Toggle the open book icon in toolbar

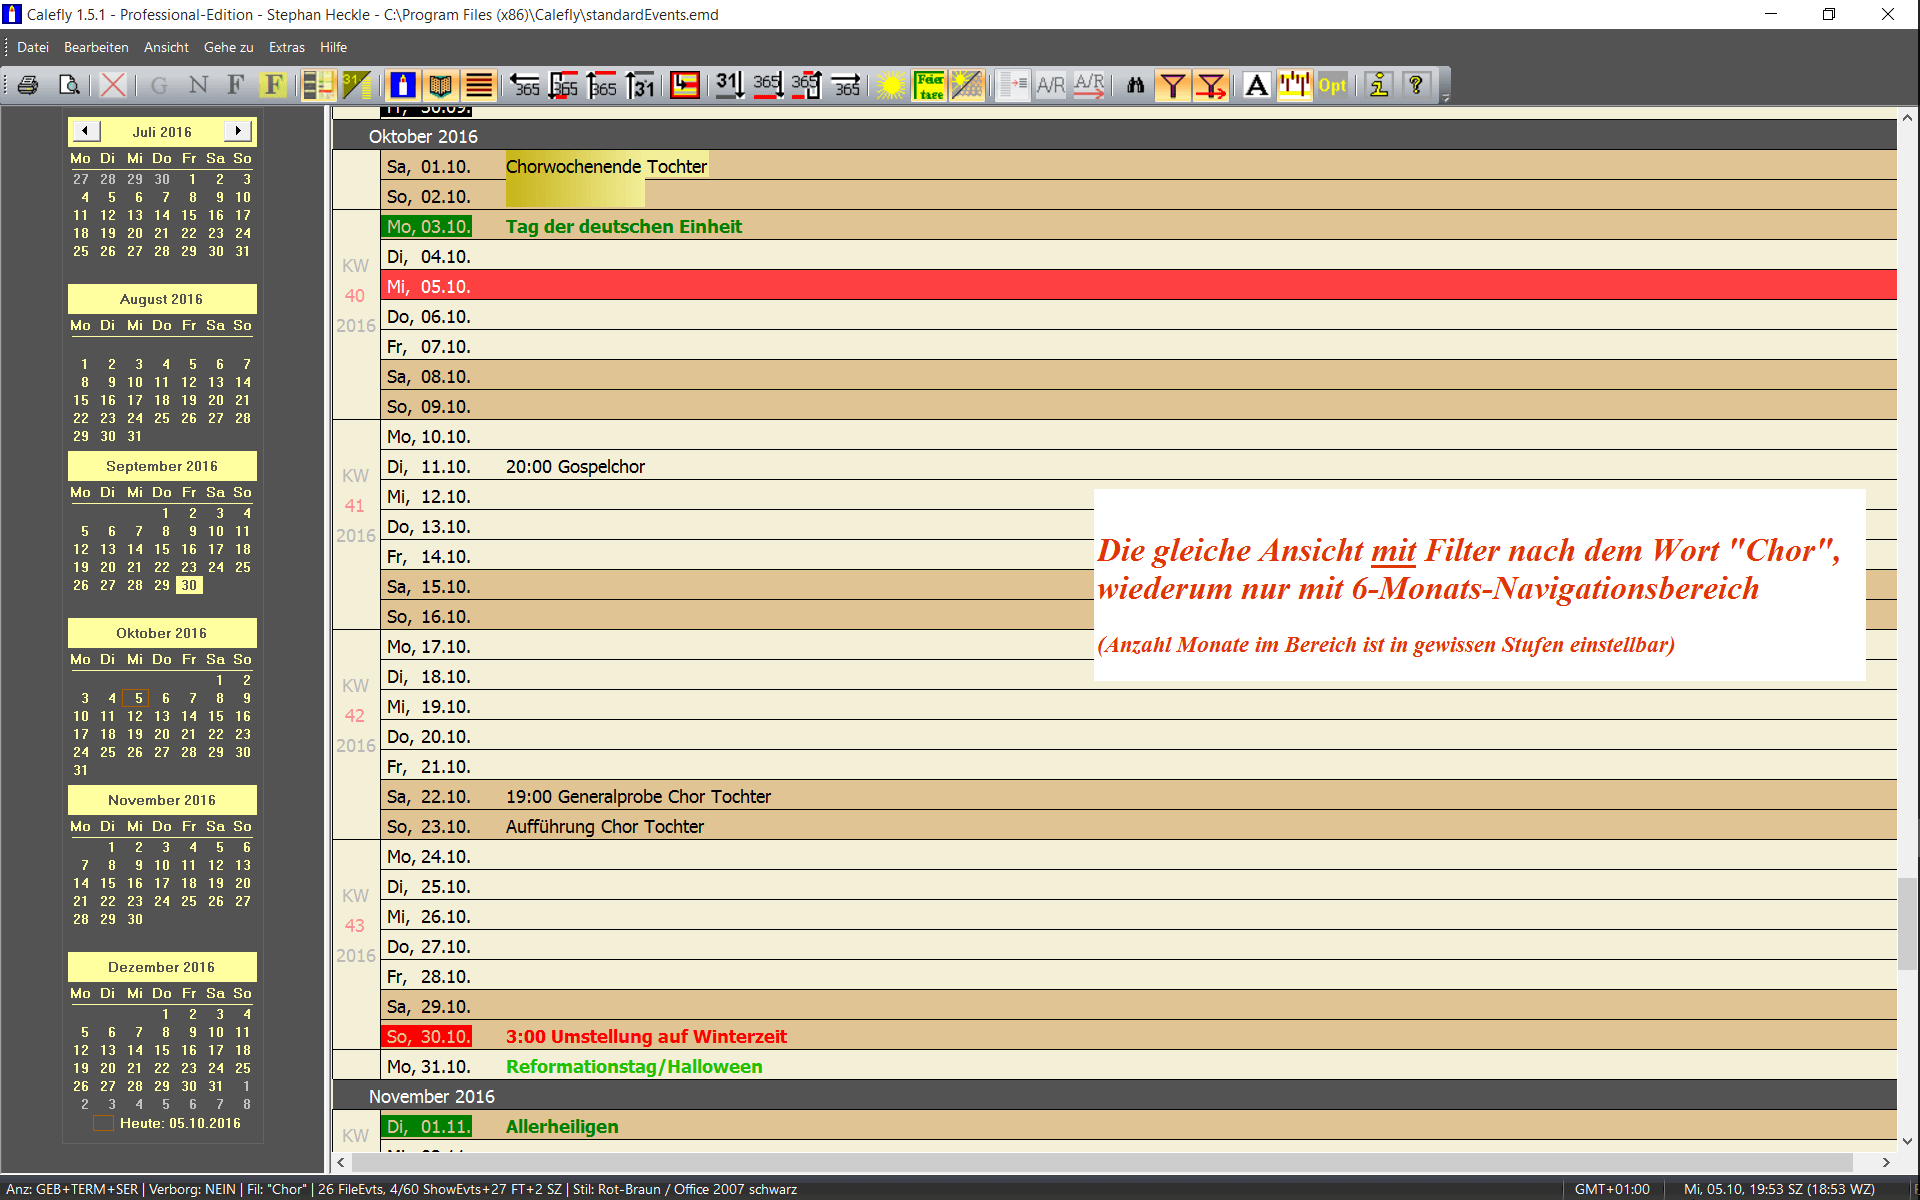coord(441,85)
